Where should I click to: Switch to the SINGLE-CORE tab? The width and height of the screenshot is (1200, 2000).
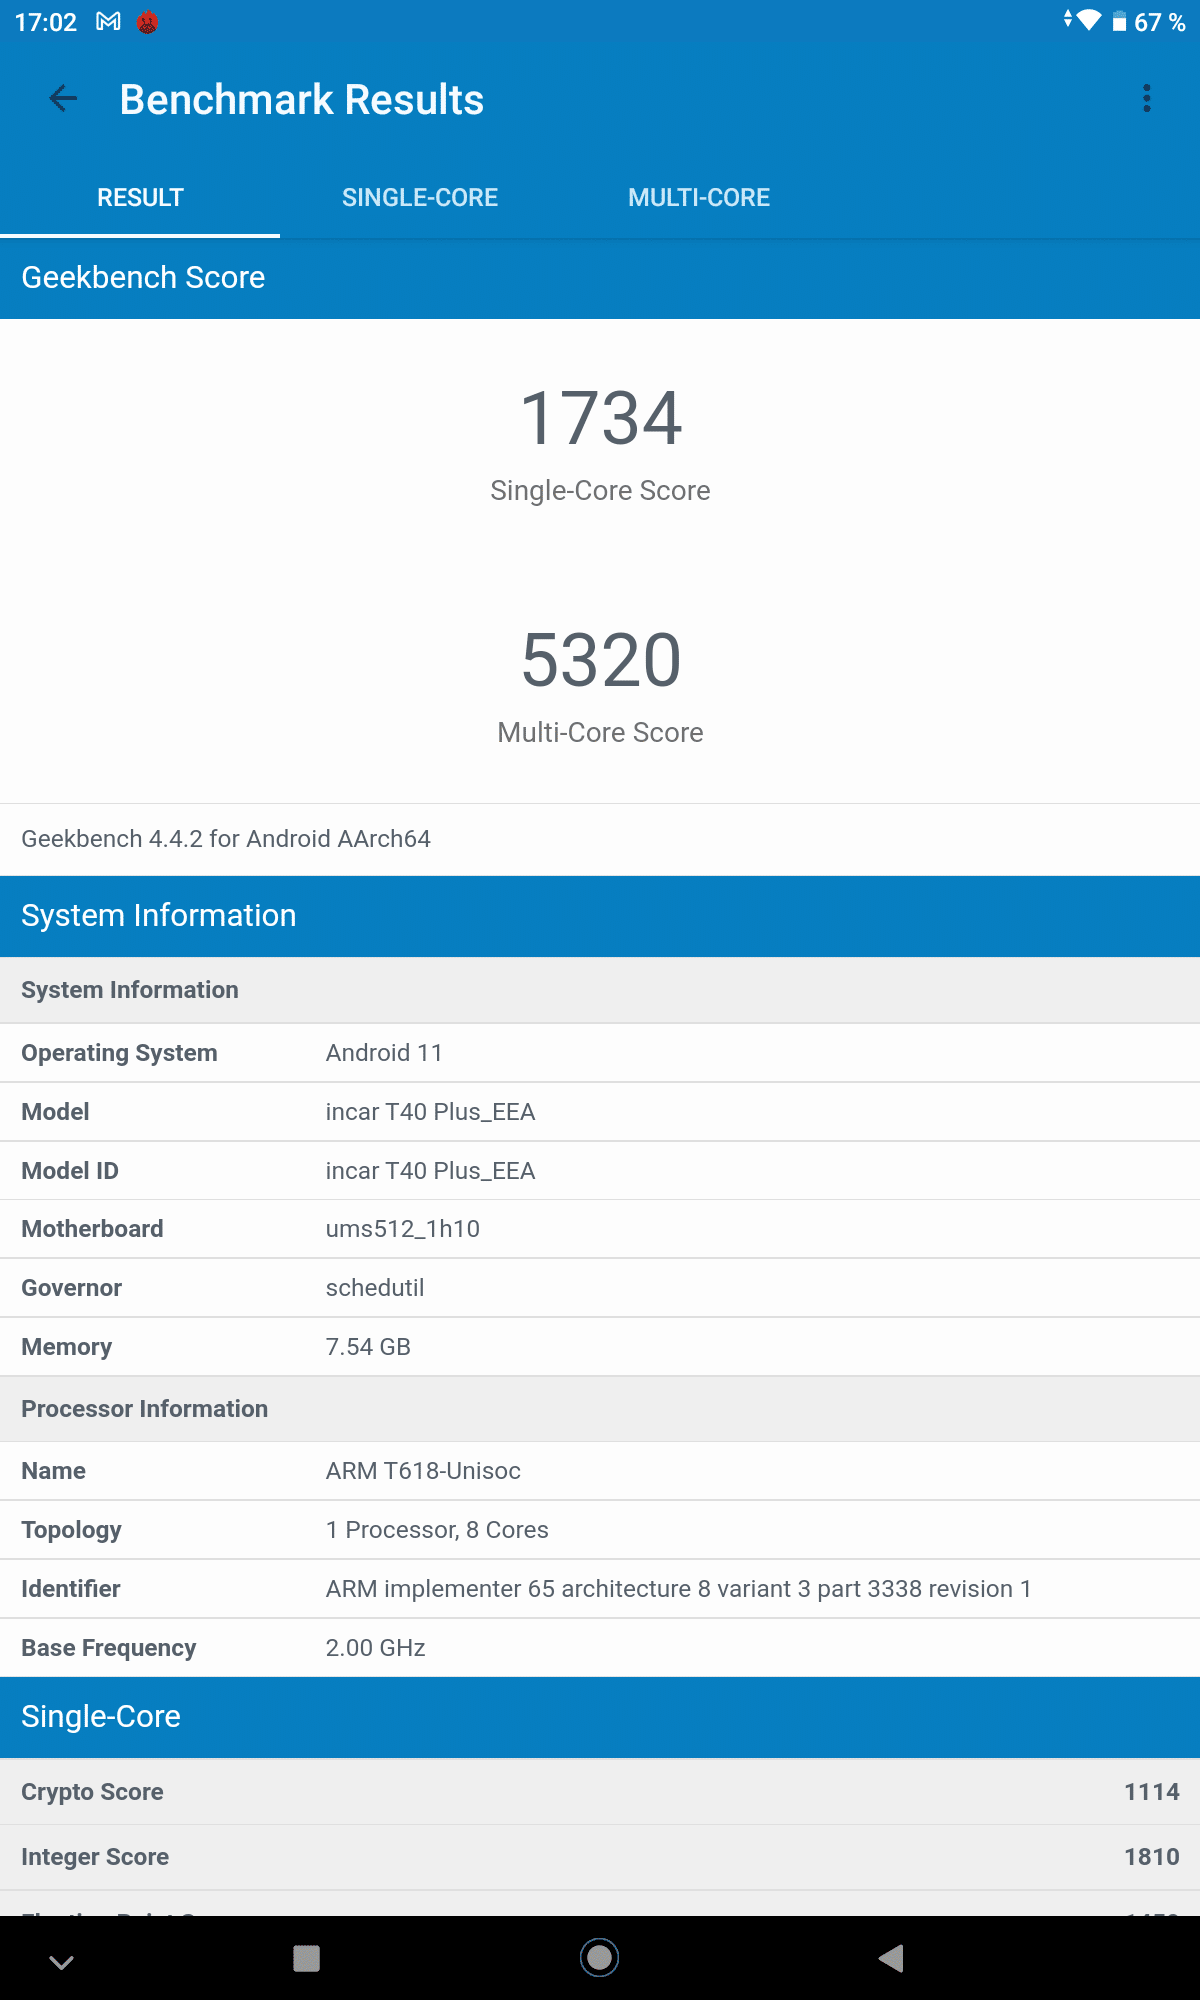(420, 198)
